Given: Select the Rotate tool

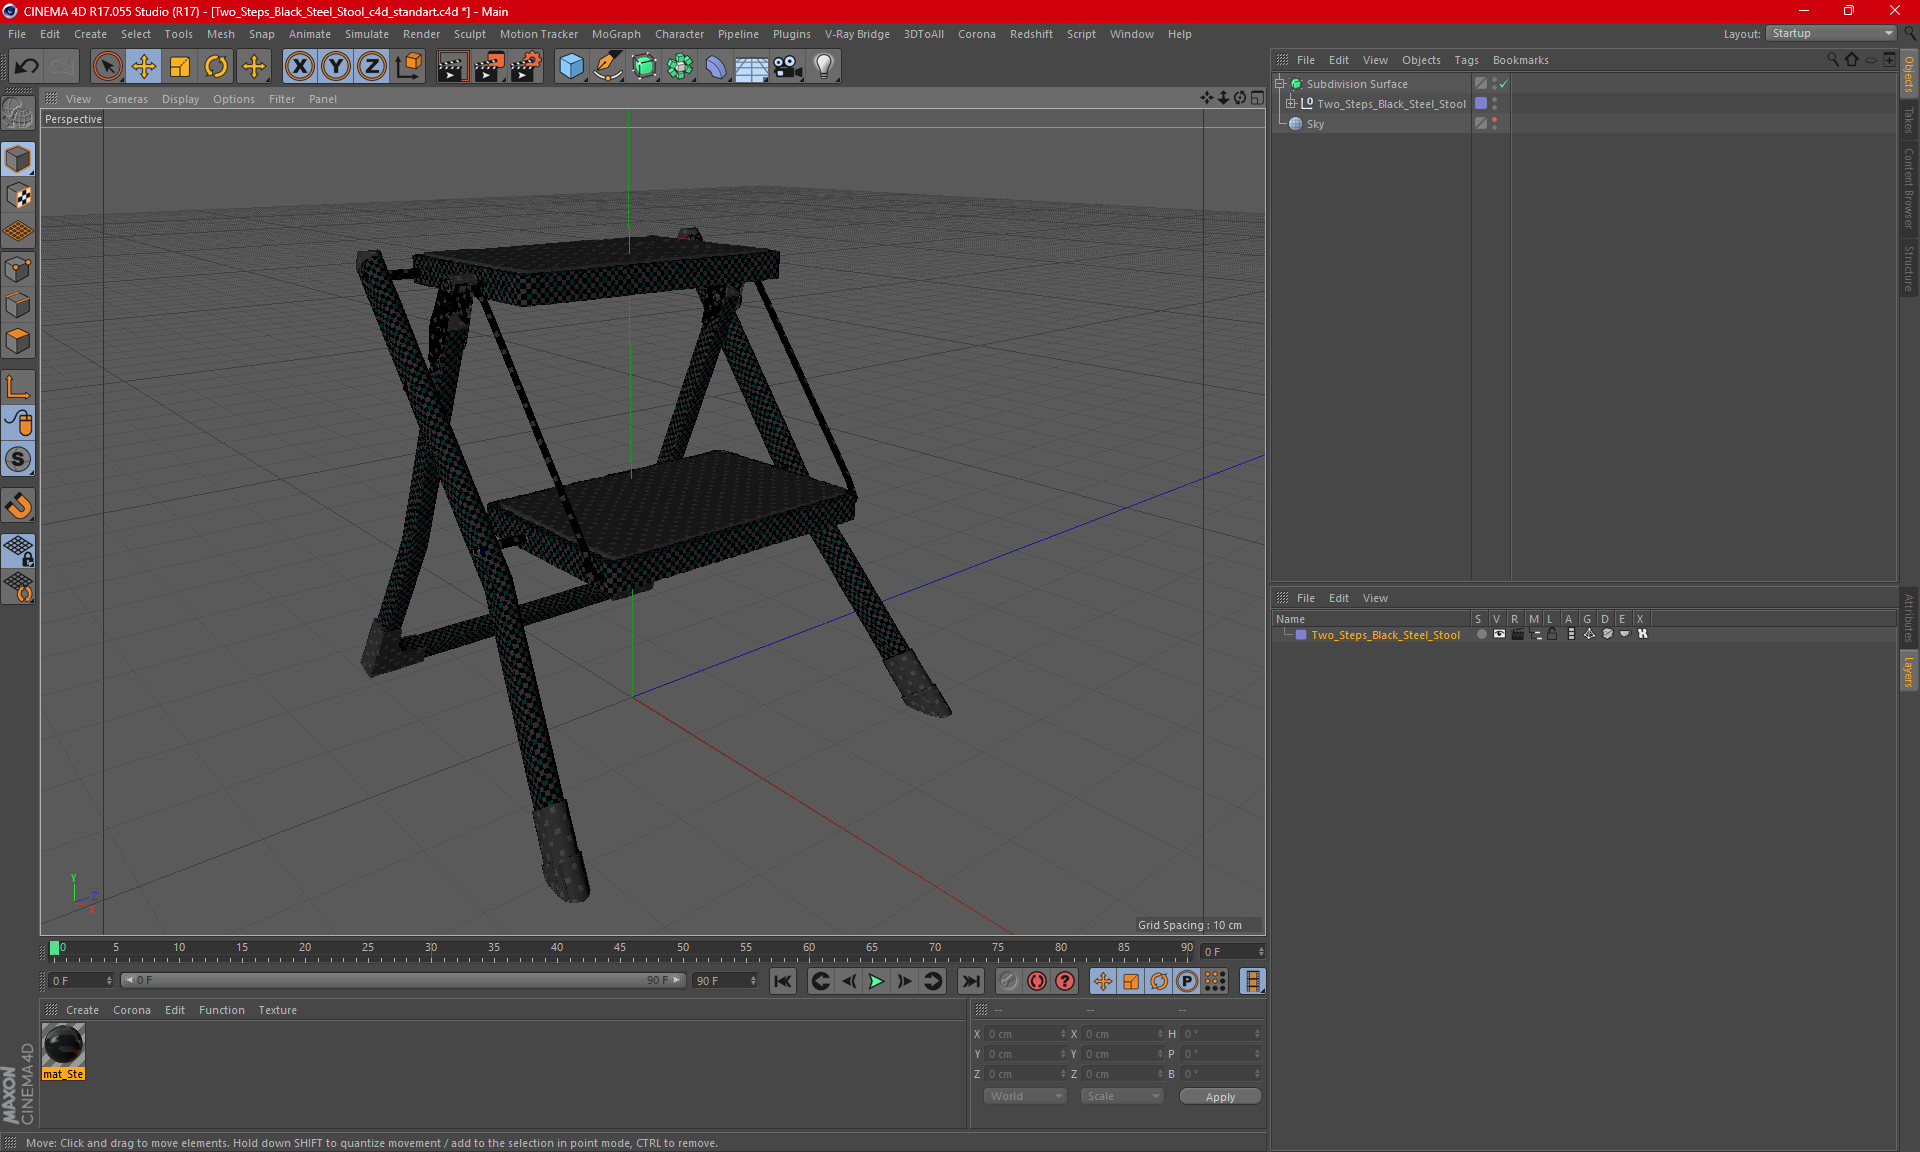Looking at the screenshot, I should click(215, 64).
